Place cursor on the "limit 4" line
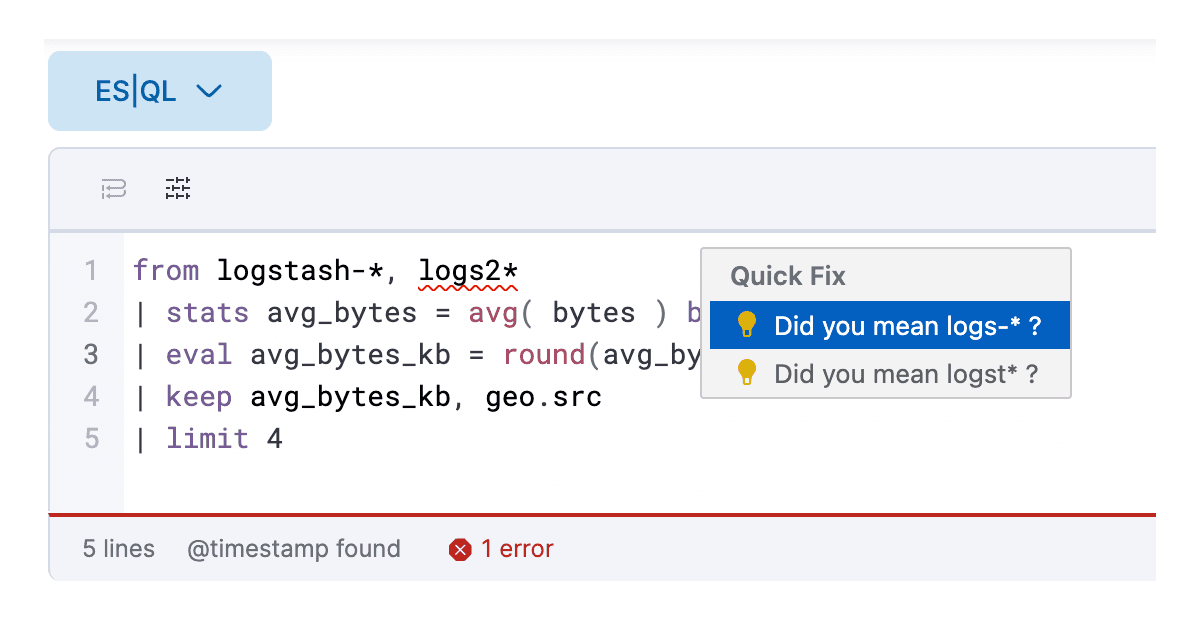The image size is (1200, 628). (x=230, y=438)
